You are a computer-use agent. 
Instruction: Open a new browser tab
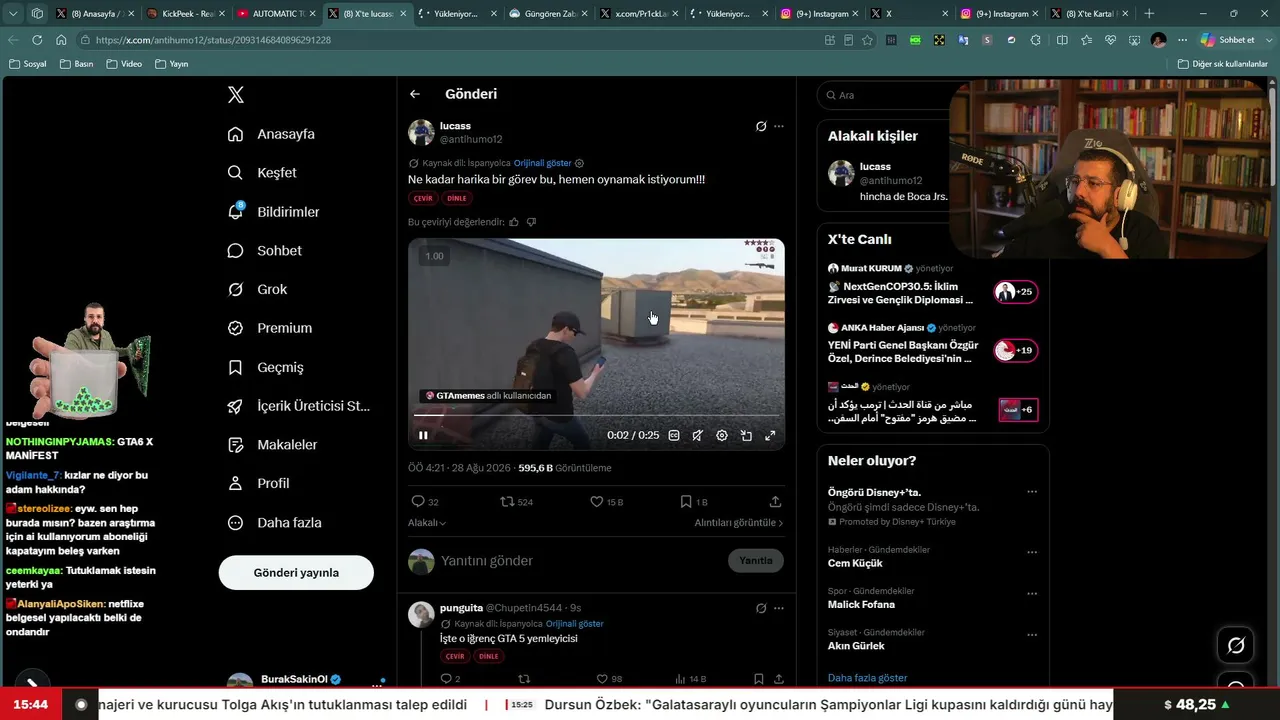pos(1149,14)
